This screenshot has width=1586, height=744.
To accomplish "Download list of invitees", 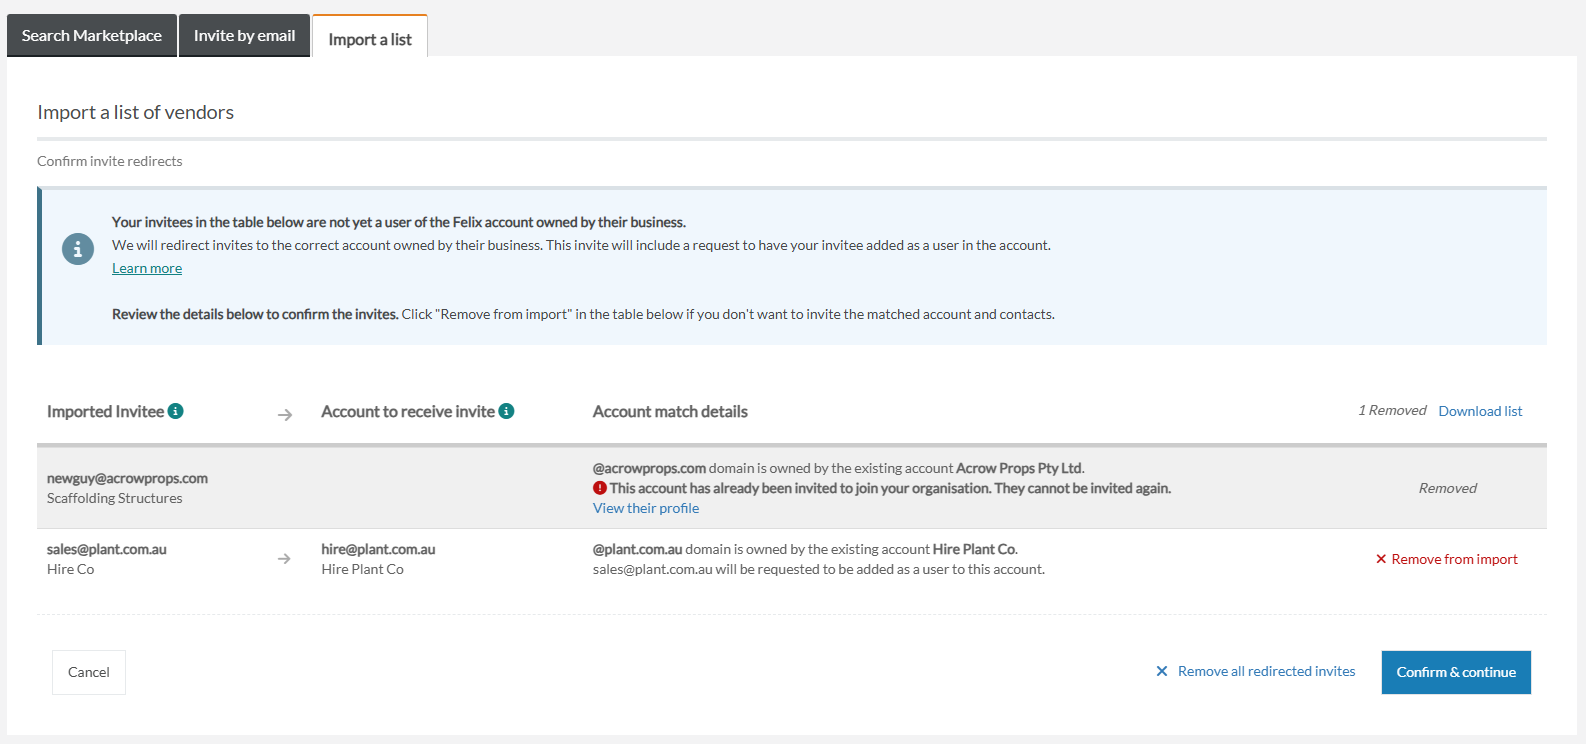I will coord(1480,411).
